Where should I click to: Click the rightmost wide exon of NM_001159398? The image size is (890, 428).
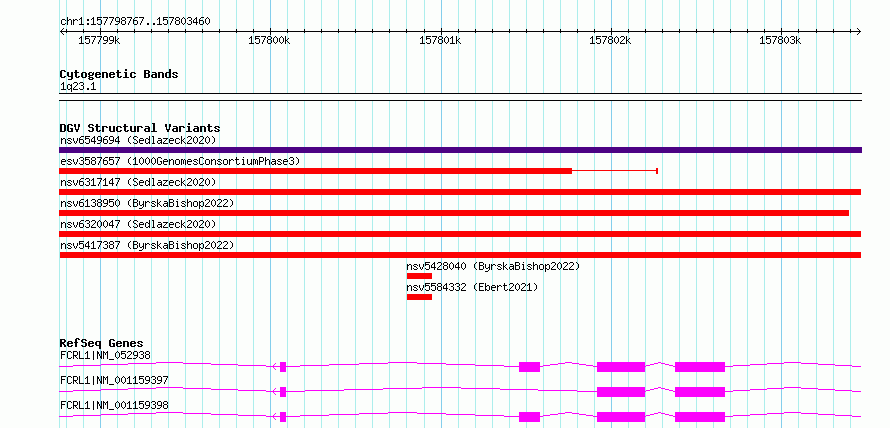[700, 417]
